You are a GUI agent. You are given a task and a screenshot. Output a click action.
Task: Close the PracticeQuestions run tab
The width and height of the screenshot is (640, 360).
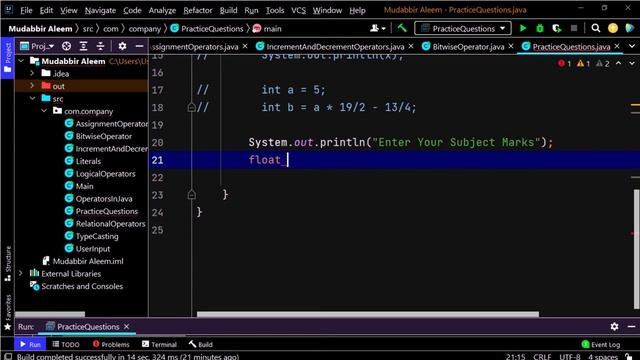click(x=127, y=327)
